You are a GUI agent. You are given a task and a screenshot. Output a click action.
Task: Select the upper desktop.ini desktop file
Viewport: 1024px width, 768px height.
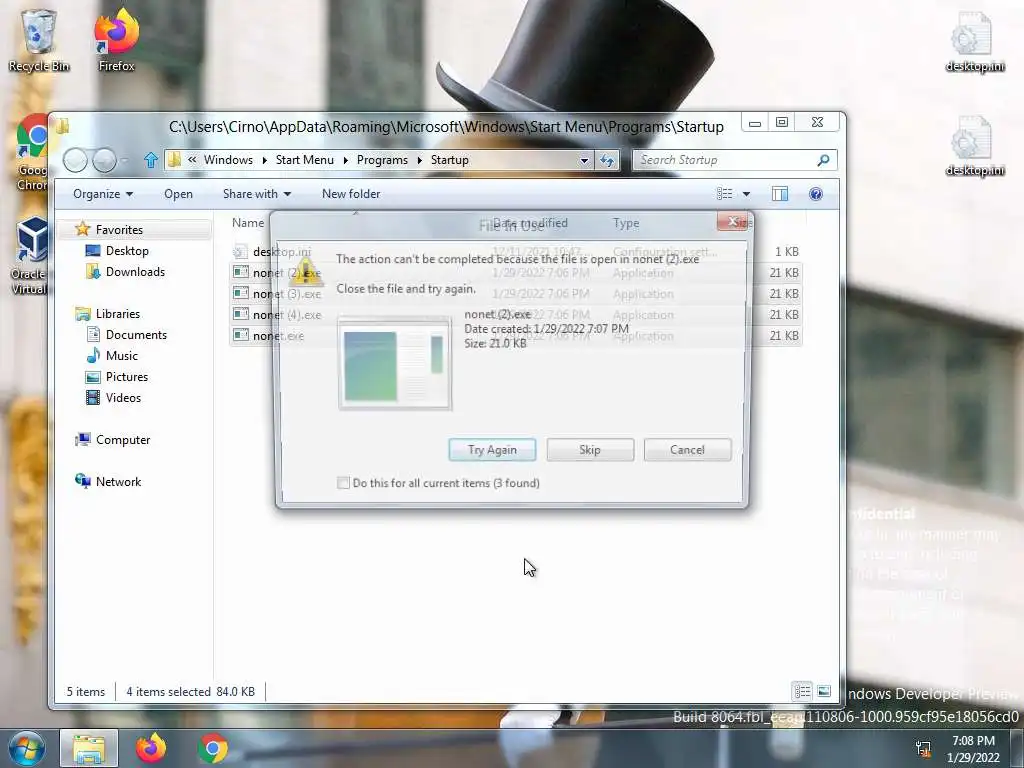click(974, 42)
